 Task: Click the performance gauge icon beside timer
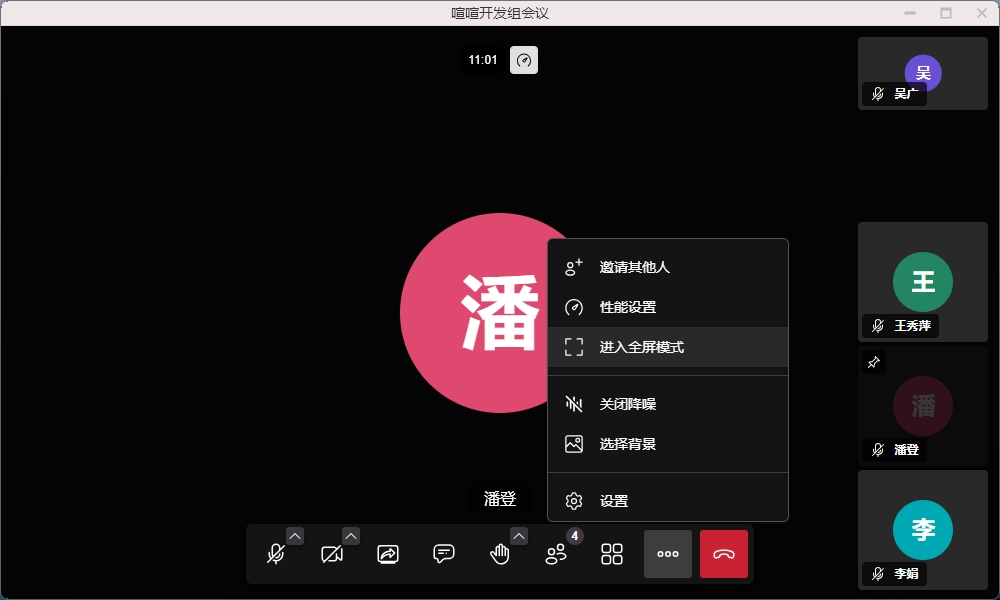click(x=524, y=60)
